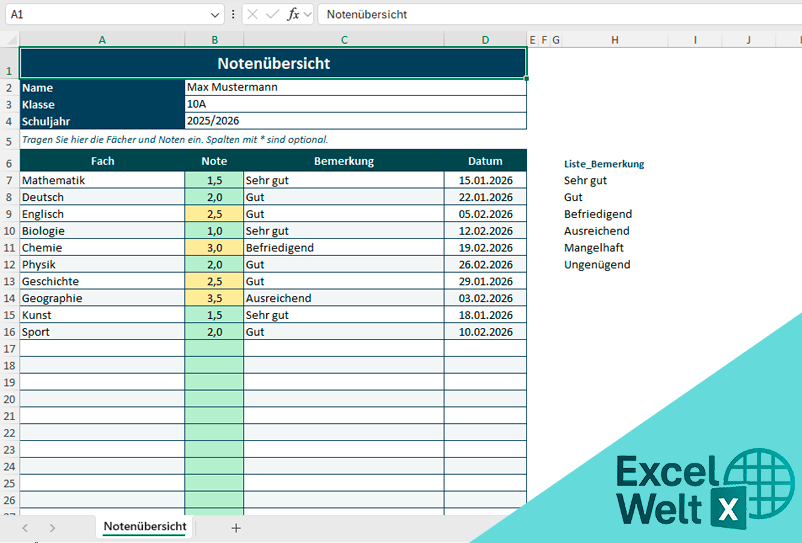
Task: Select the 2025/2026 school year cell
Action: point(355,121)
